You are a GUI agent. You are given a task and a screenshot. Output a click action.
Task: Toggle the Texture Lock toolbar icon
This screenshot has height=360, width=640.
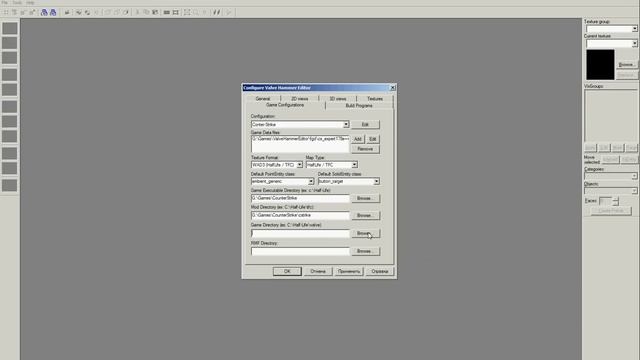click(x=217, y=12)
